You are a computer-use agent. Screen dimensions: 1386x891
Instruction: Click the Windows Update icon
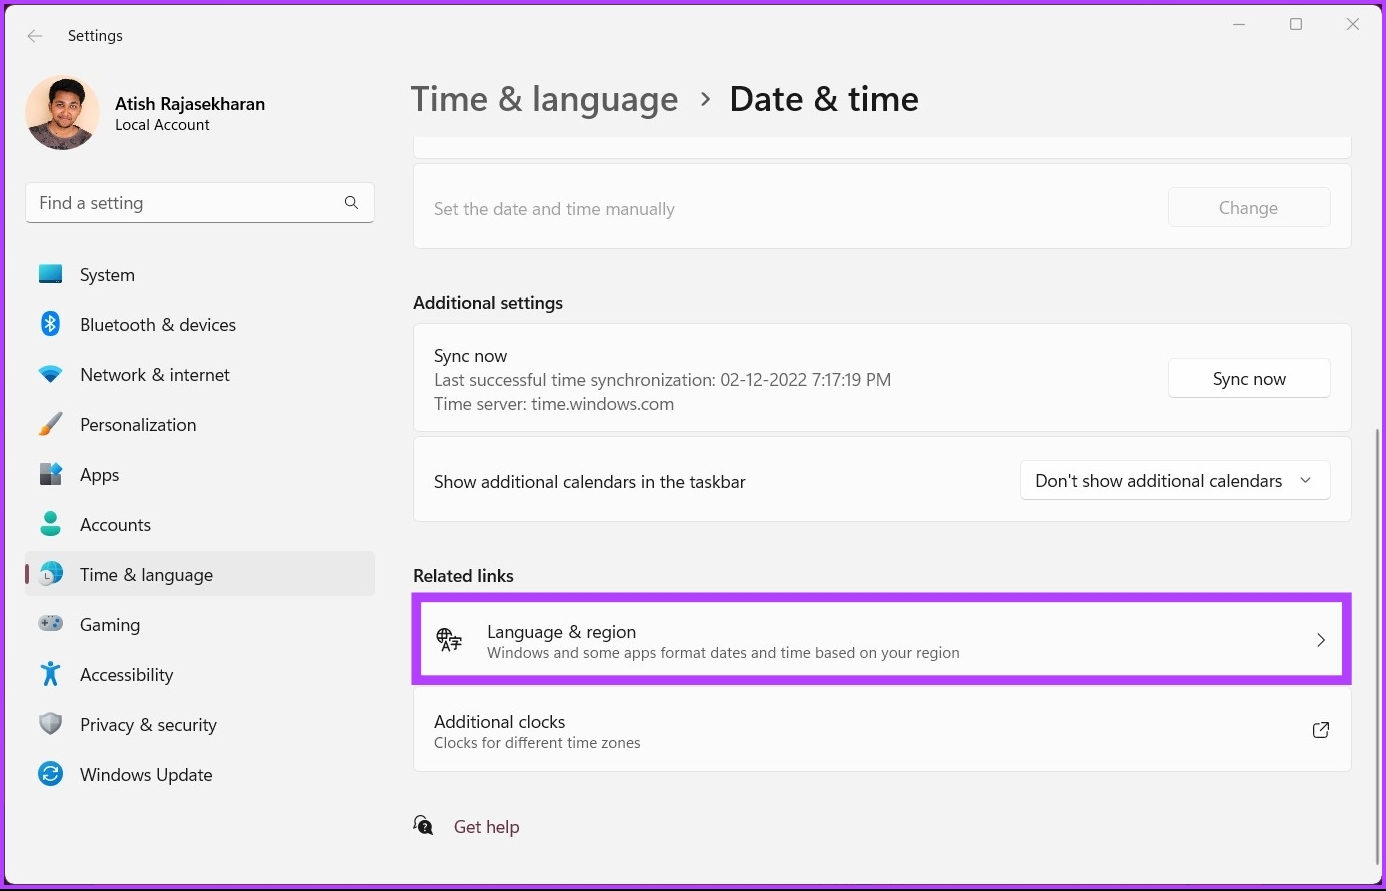pyautogui.click(x=50, y=774)
